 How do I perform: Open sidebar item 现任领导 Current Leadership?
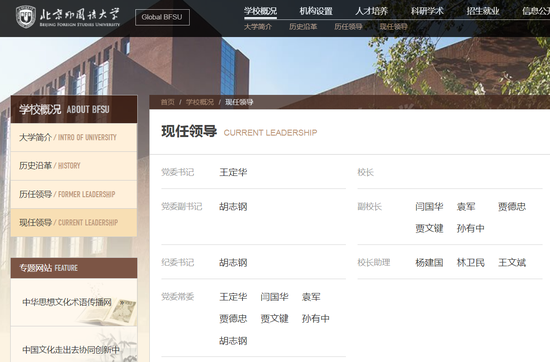[x=74, y=222]
